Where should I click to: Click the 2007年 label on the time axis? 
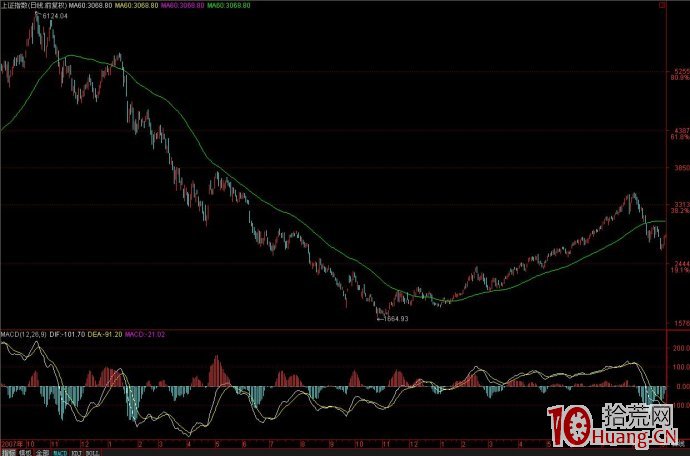(x=12, y=441)
